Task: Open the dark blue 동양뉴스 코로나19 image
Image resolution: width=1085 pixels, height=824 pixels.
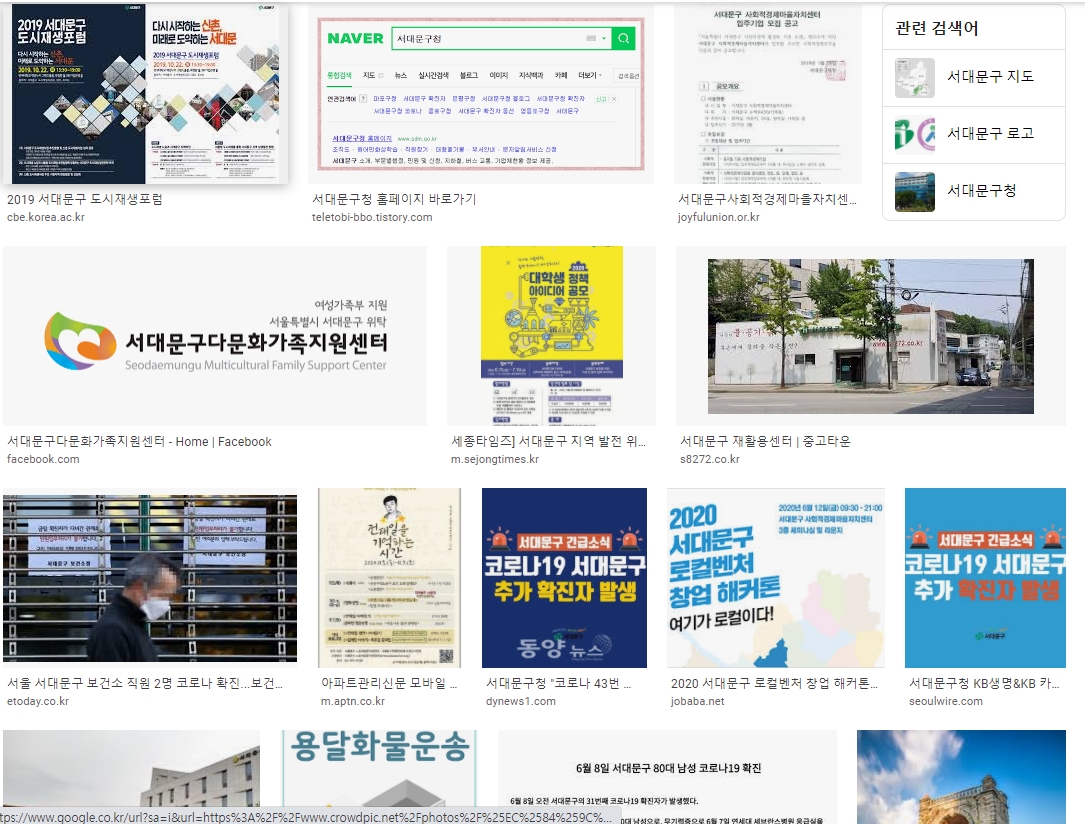Action: pyautogui.click(x=564, y=578)
